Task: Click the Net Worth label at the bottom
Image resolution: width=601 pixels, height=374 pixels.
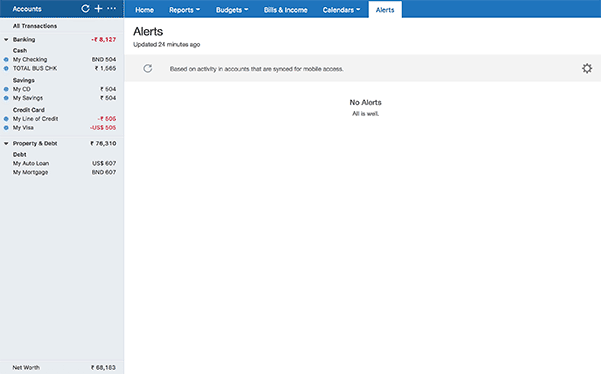Action: [26, 367]
